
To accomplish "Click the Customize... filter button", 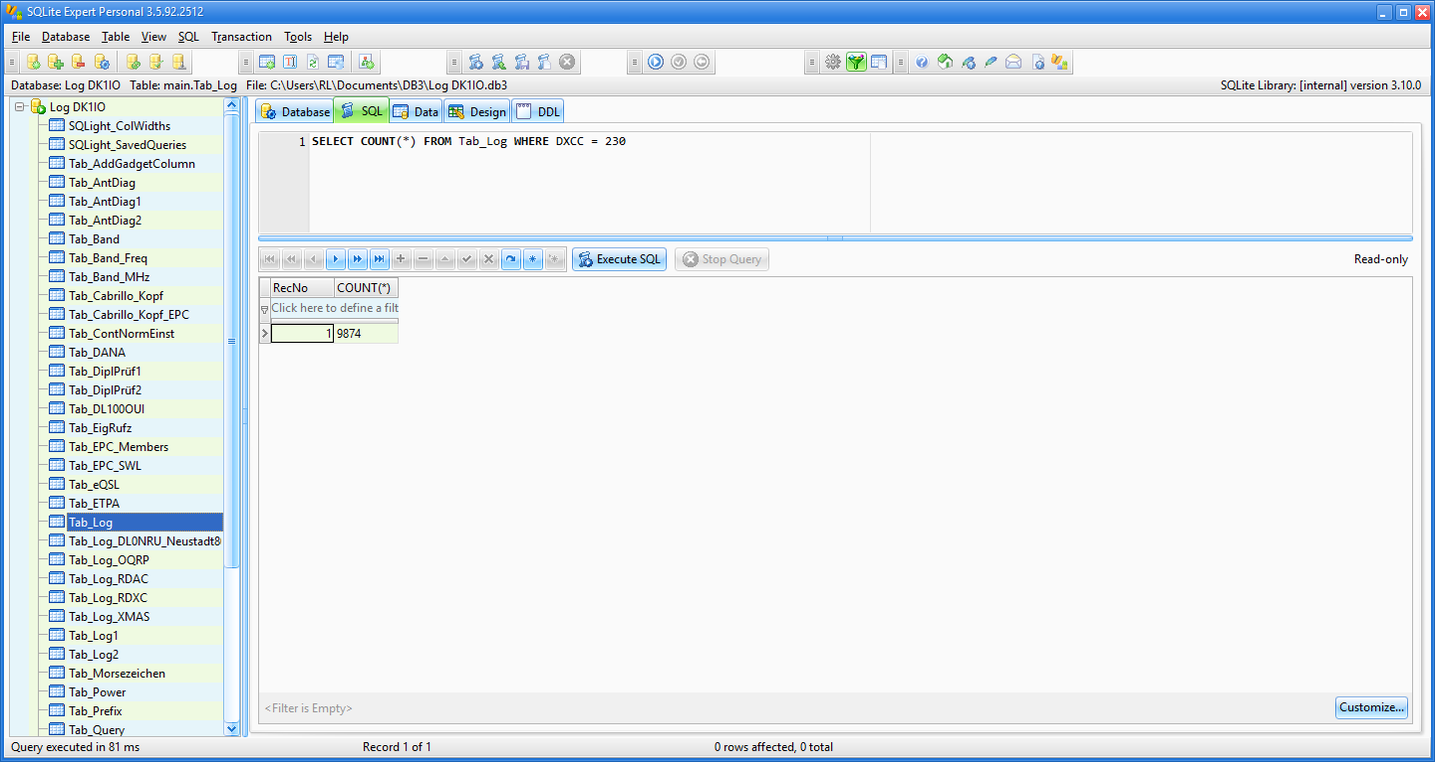I will [x=1371, y=707].
